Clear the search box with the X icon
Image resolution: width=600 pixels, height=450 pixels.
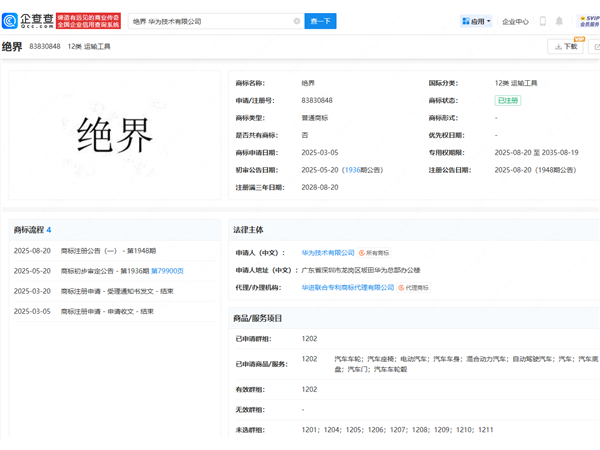tap(297, 21)
